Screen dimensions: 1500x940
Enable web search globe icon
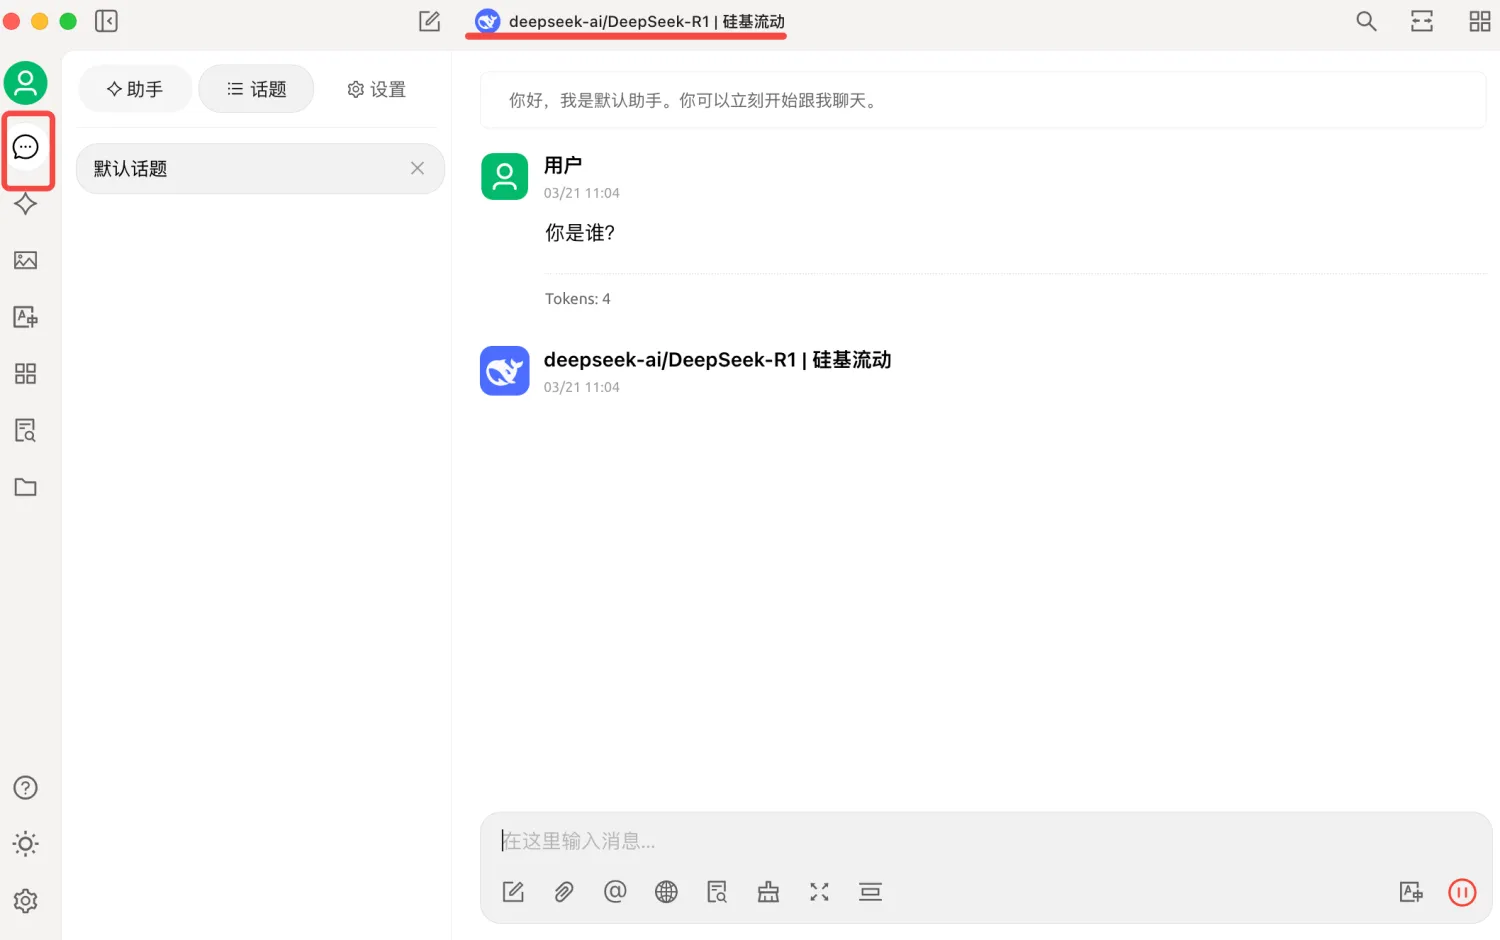[x=666, y=892]
